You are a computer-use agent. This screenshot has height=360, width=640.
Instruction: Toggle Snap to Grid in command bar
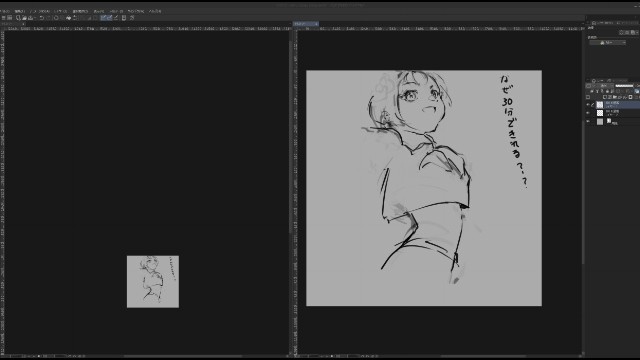[116, 18]
